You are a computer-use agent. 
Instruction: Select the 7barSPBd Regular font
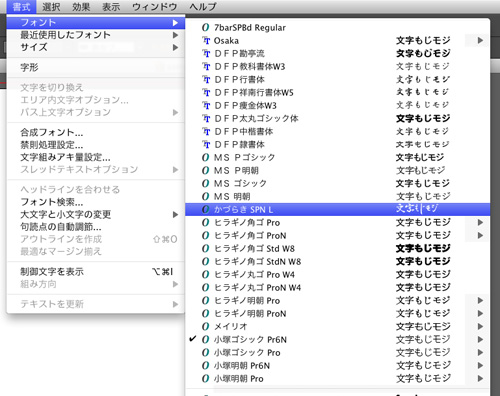pyautogui.click(x=337, y=27)
